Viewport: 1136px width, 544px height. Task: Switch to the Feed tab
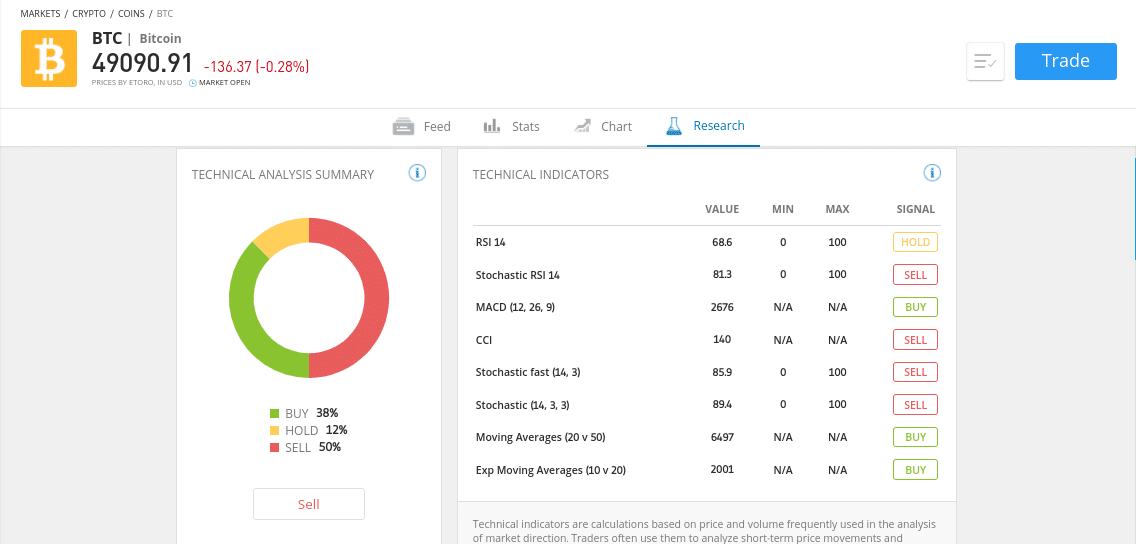pos(422,127)
